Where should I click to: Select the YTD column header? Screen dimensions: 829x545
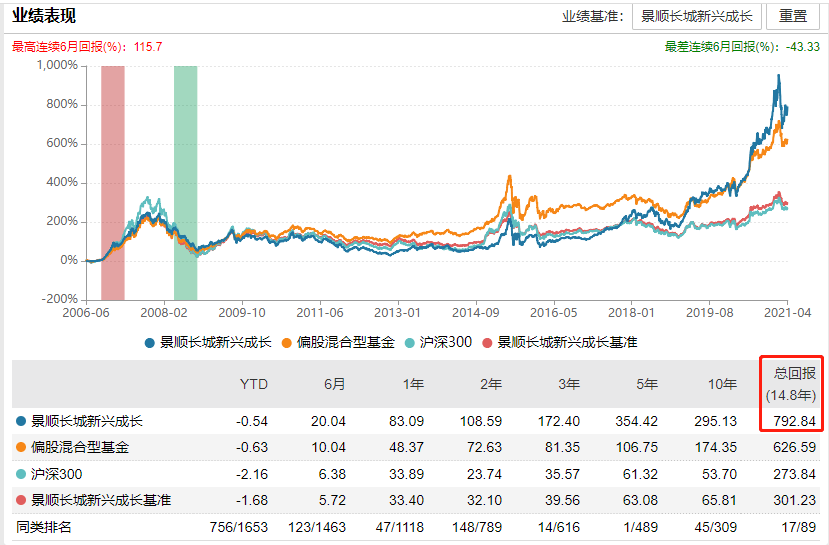click(x=254, y=383)
